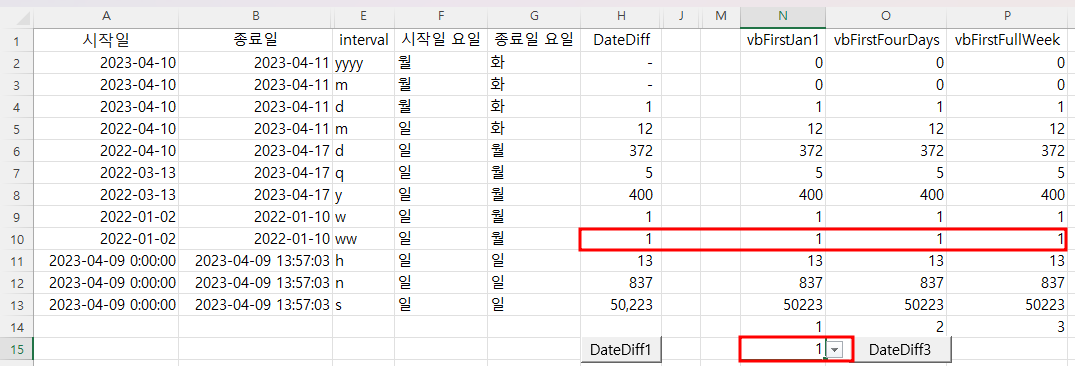Click '5' under vbFirstFourDays
Viewport: 1075px width, 366px height.
tap(886, 173)
